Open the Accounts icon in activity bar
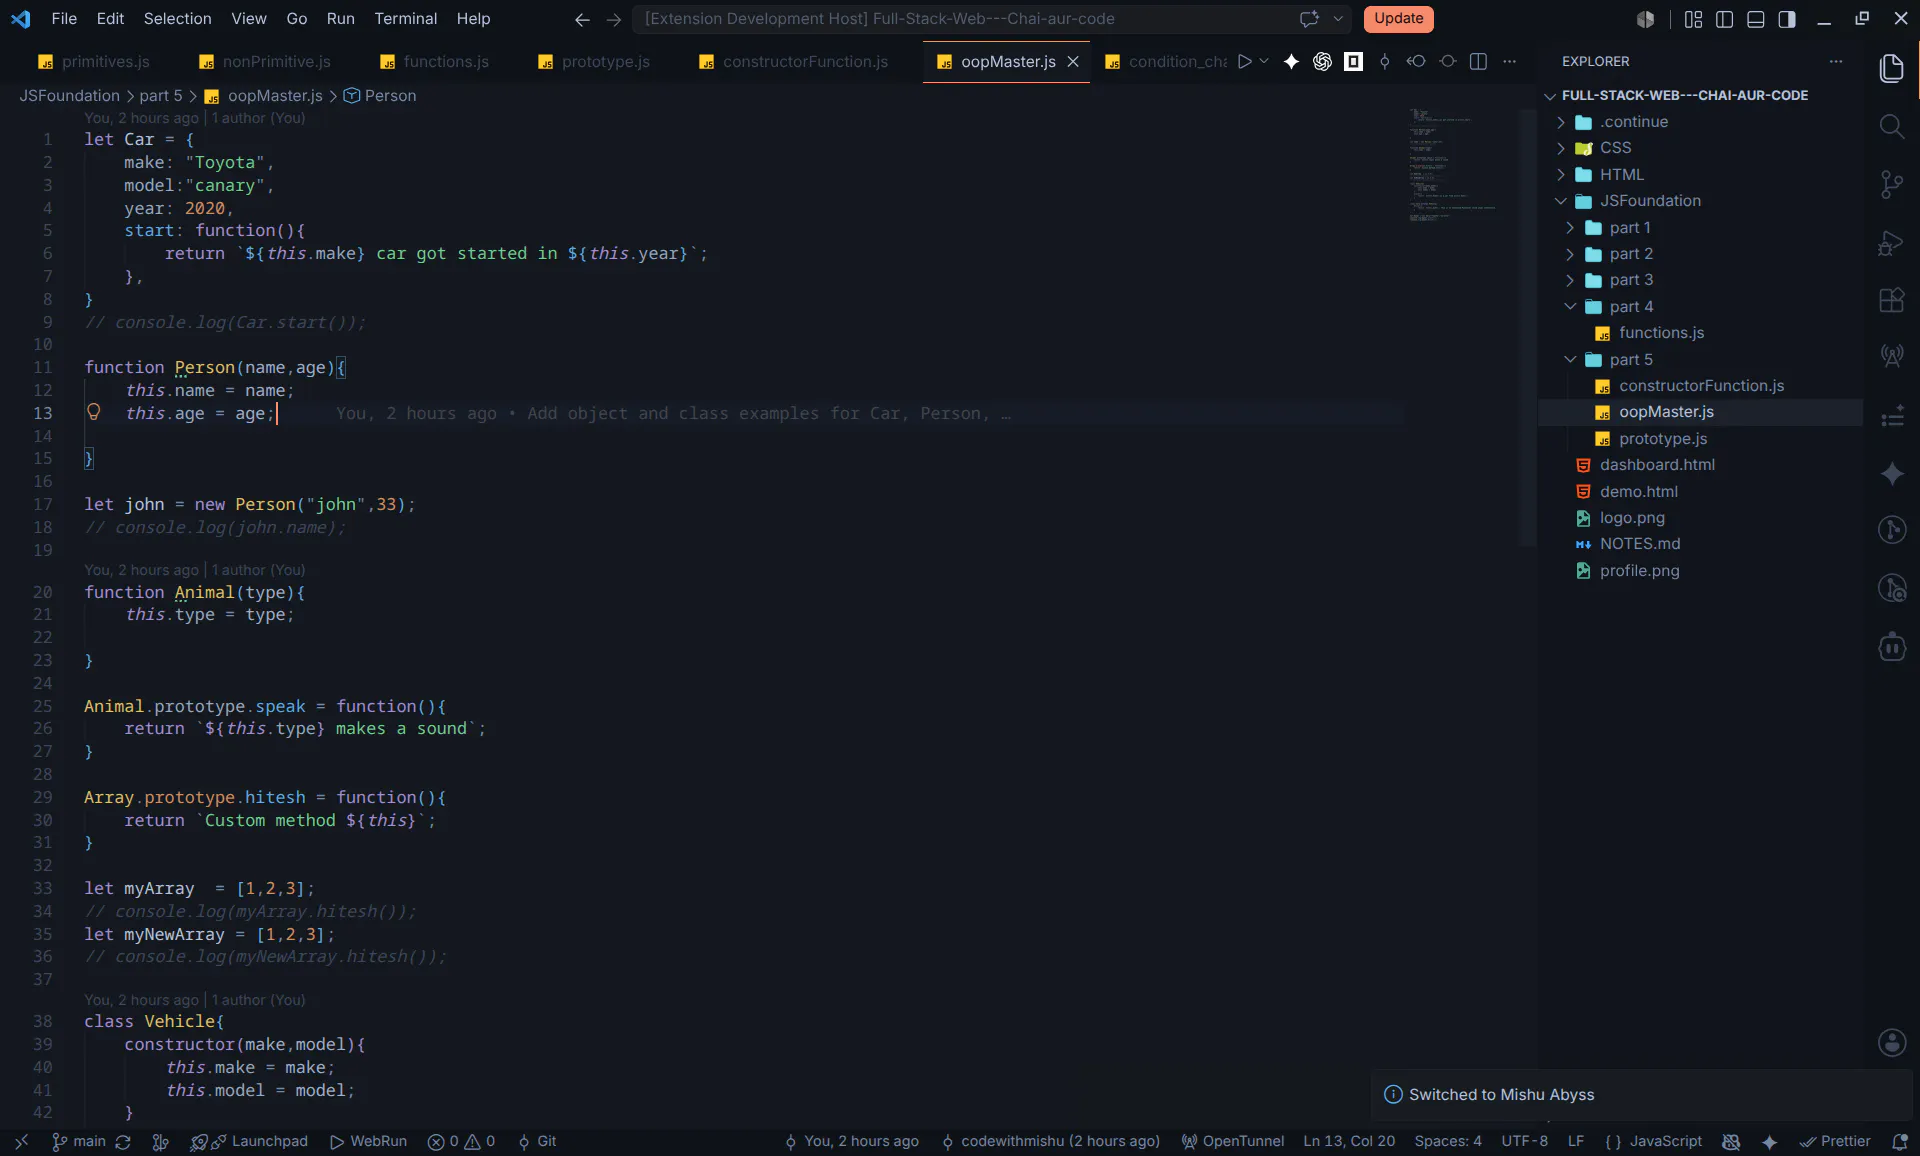The image size is (1920, 1156). tap(1891, 1042)
